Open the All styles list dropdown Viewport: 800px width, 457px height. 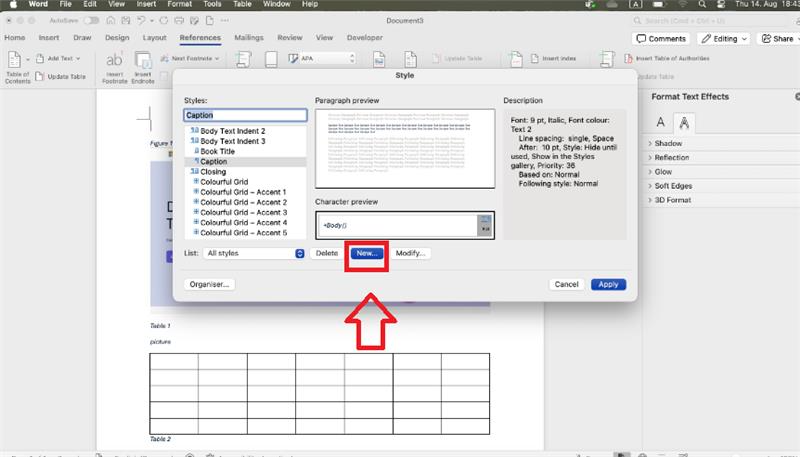point(254,253)
